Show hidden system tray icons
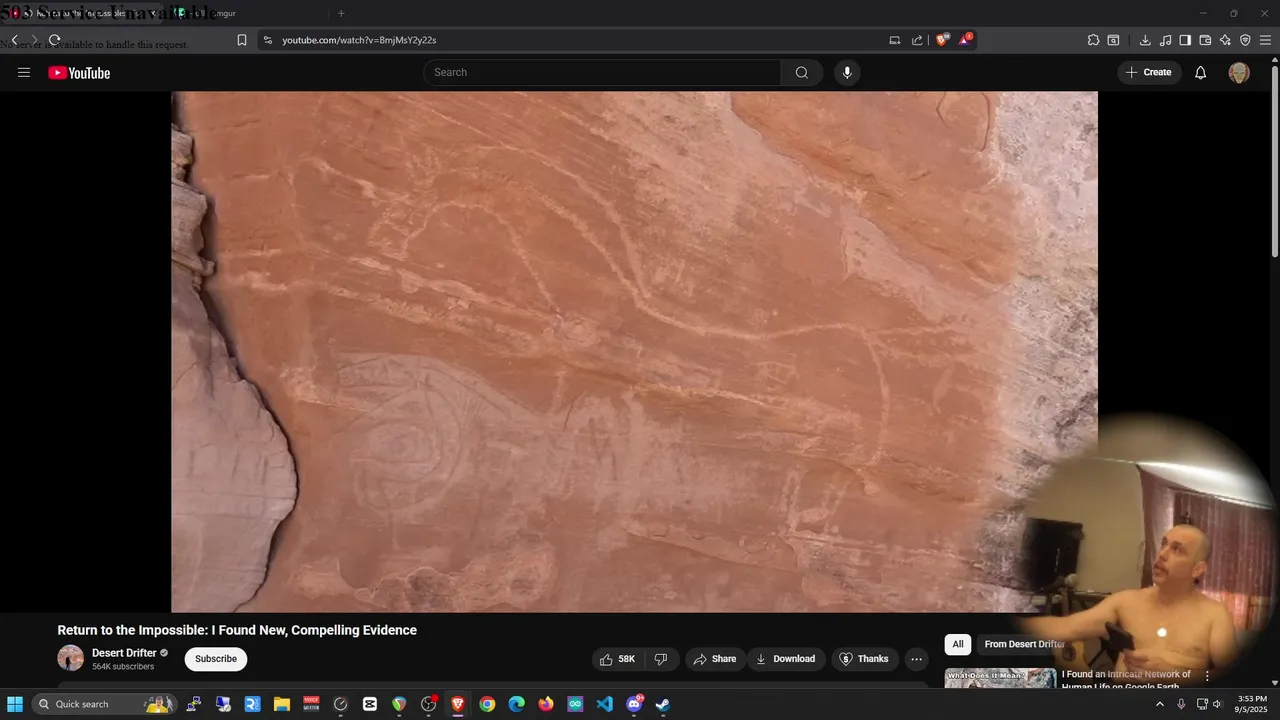 (1160, 704)
